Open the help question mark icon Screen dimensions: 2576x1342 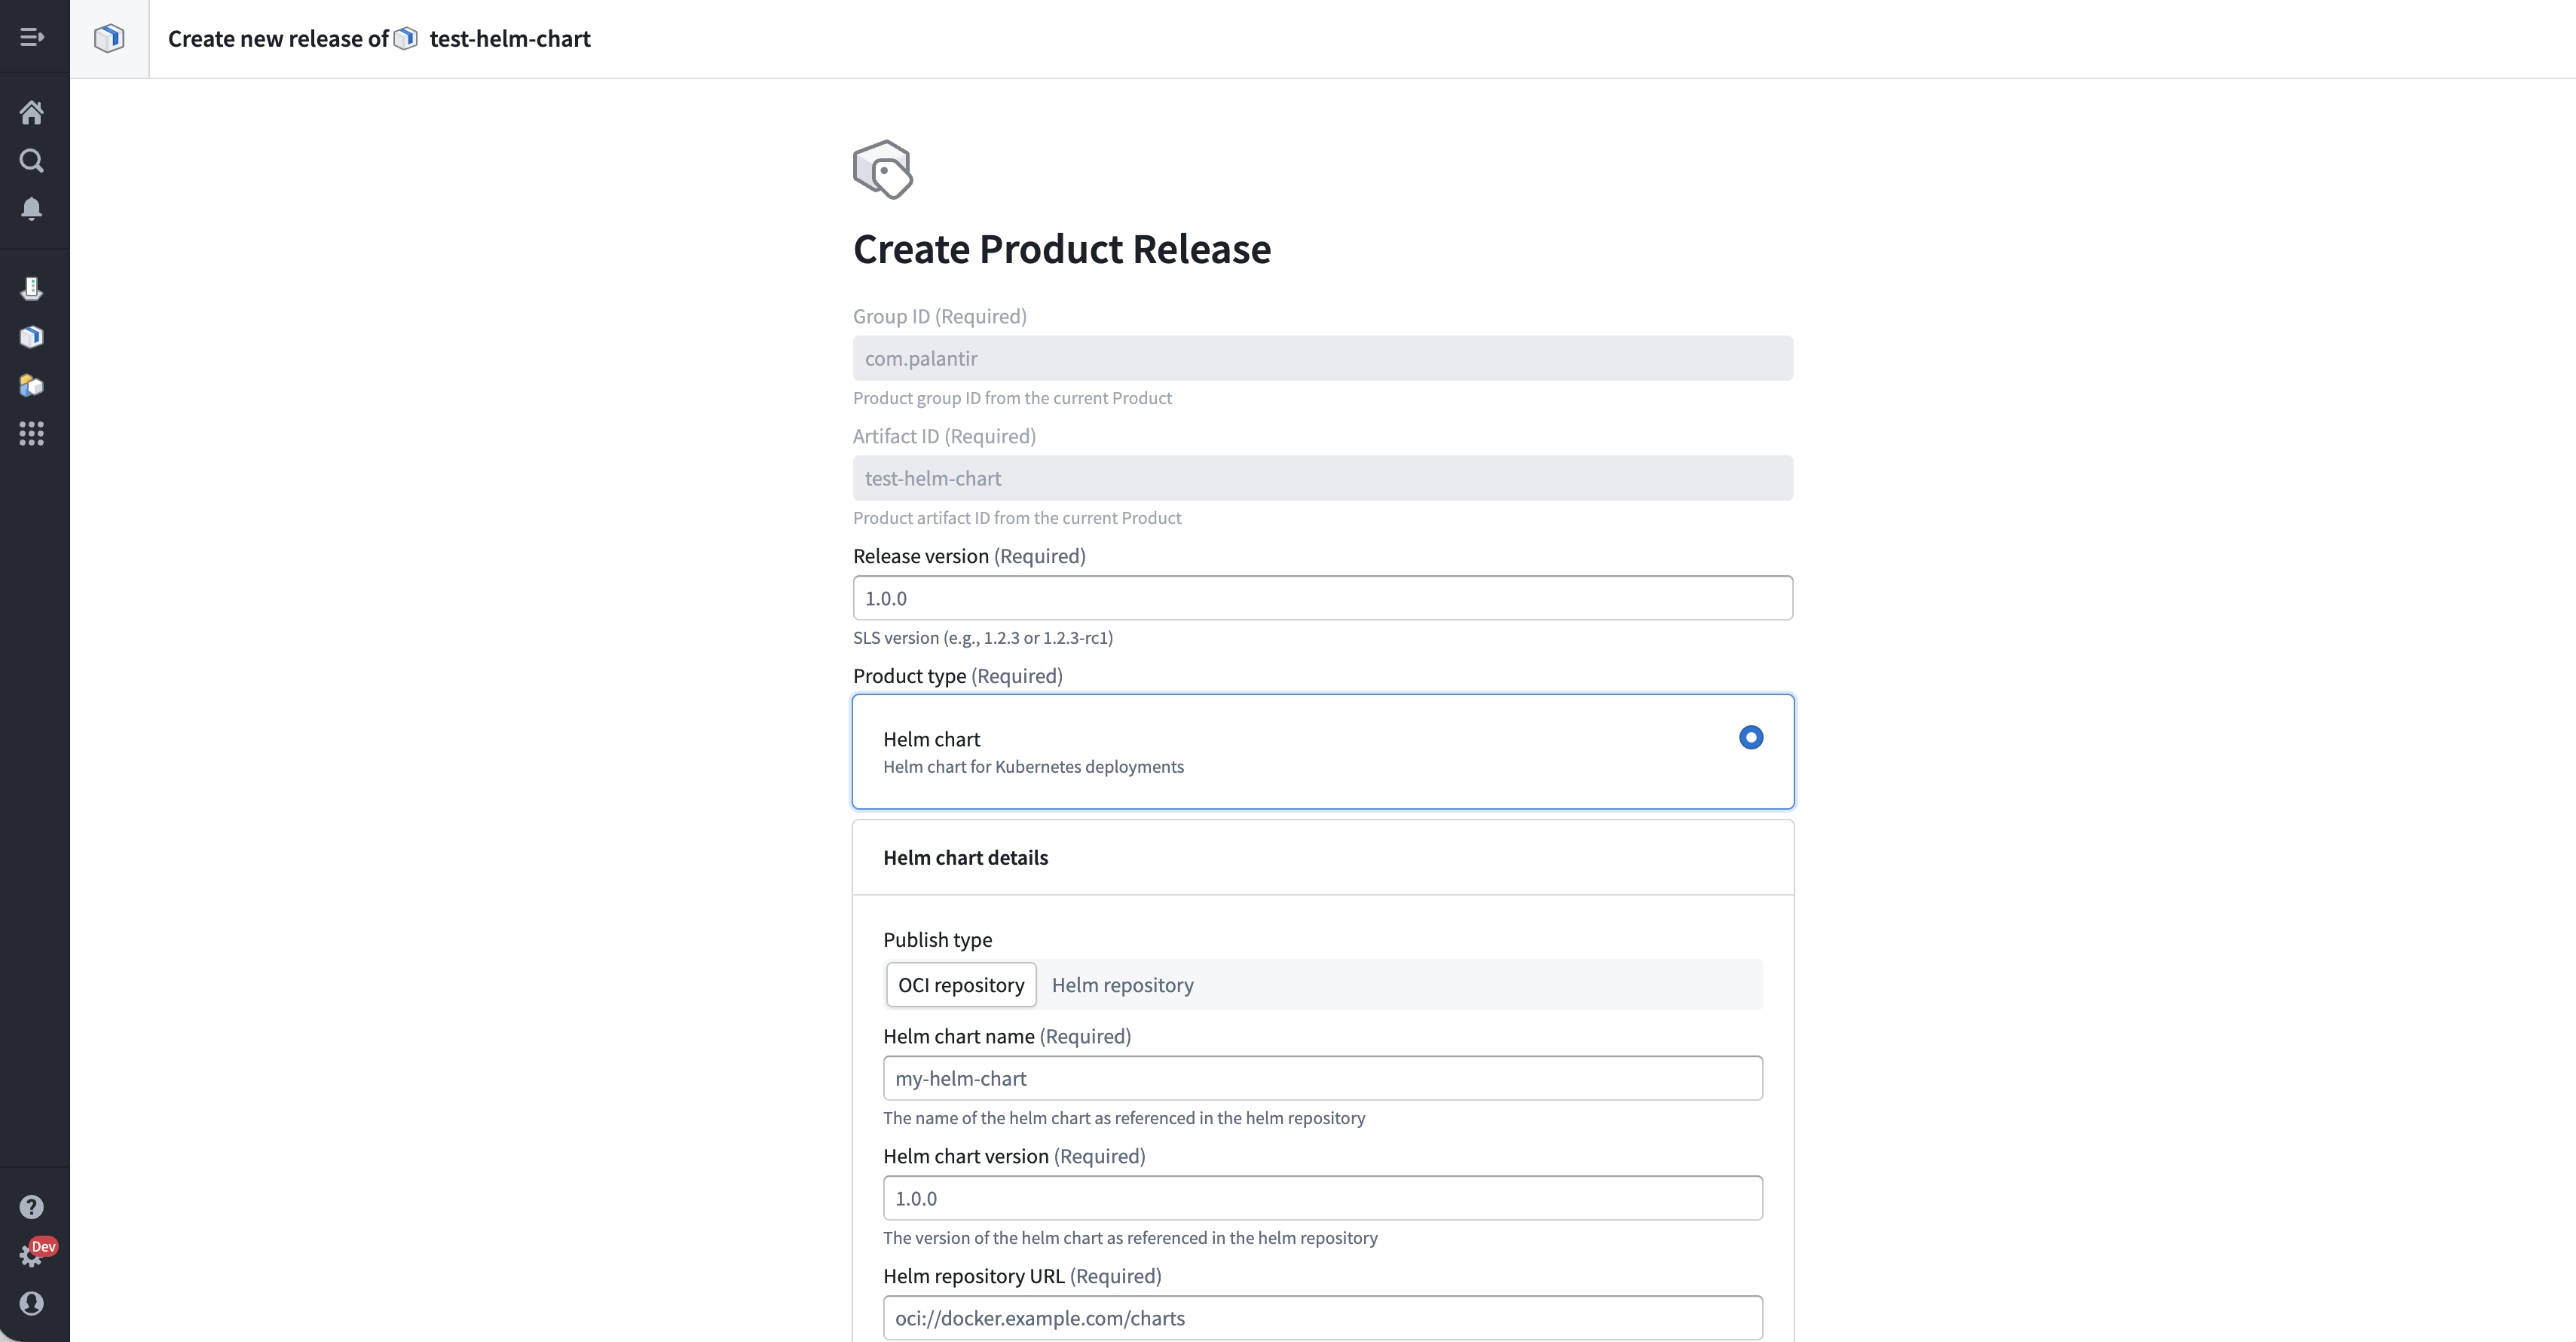pos(32,1207)
